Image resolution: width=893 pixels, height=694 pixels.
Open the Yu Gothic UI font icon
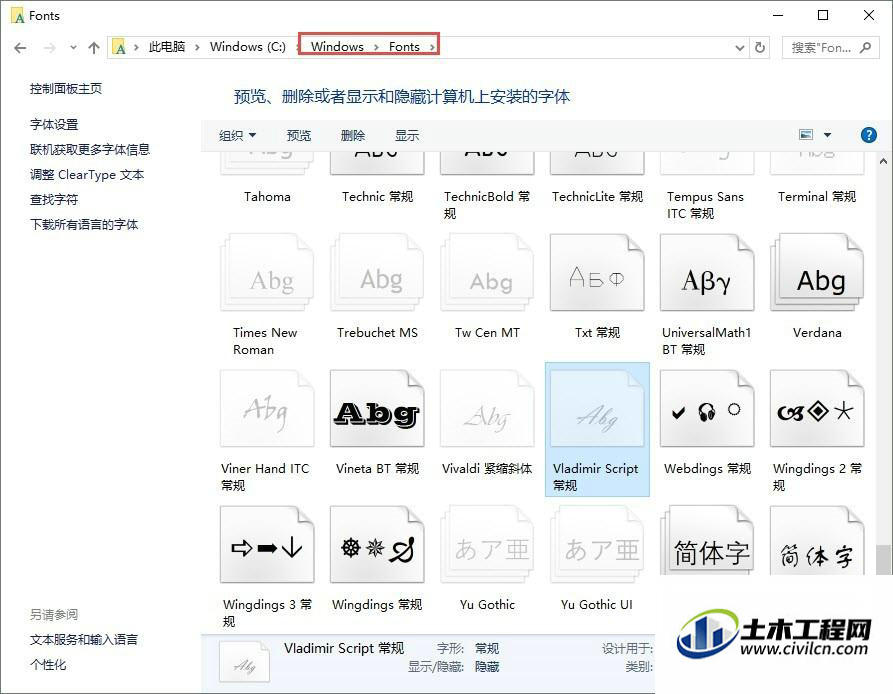tap(597, 544)
